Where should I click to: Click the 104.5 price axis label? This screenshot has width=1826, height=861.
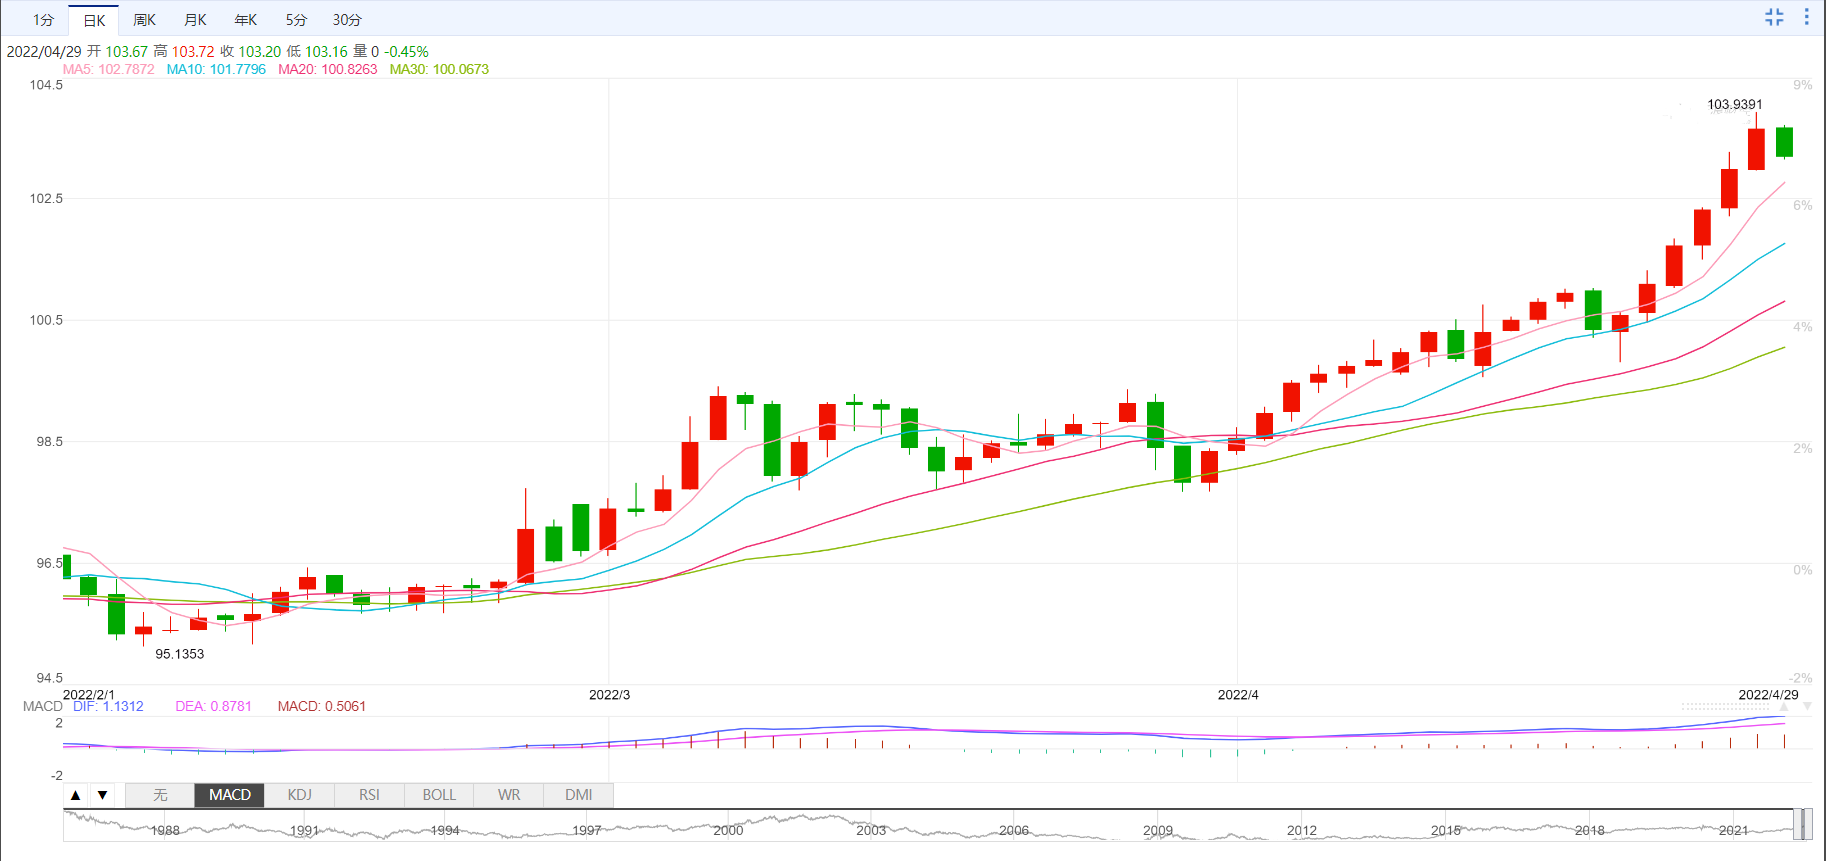click(46, 85)
